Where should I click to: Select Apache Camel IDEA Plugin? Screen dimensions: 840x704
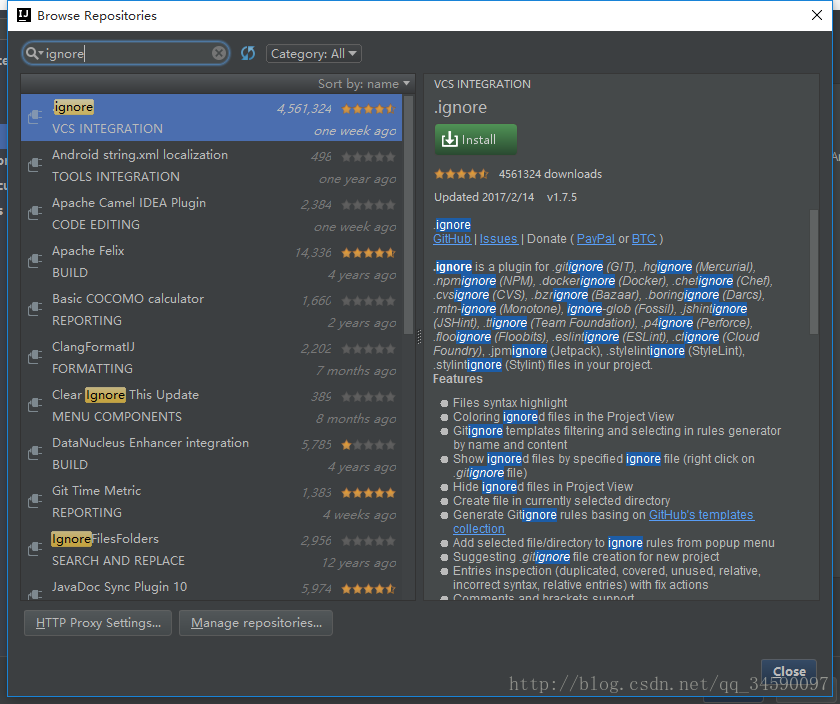tap(212, 214)
